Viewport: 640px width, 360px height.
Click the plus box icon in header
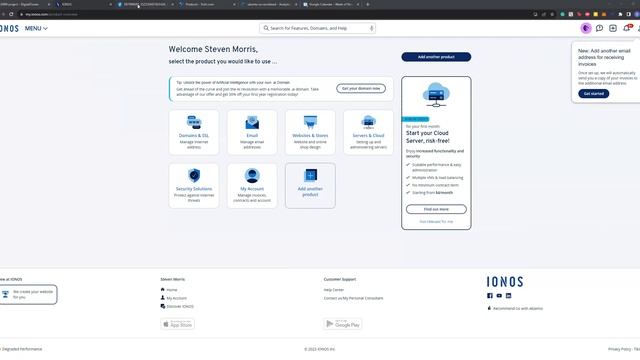click(613, 28)
